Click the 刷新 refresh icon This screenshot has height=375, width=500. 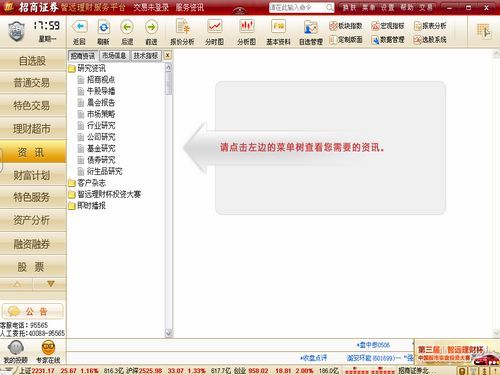point(103,27)
